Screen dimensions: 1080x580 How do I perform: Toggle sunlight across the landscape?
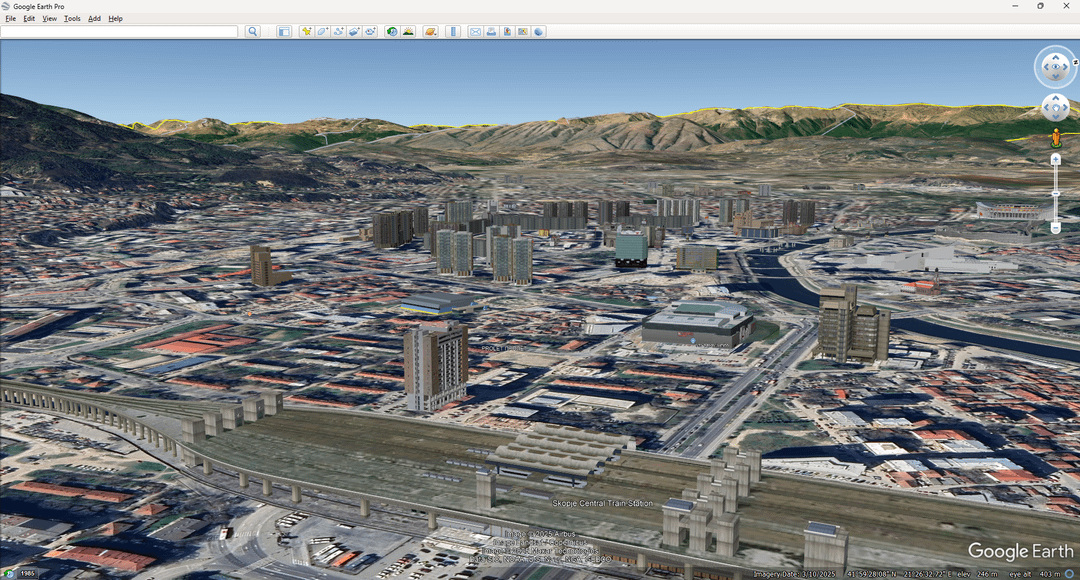click(x=408, y=32)
